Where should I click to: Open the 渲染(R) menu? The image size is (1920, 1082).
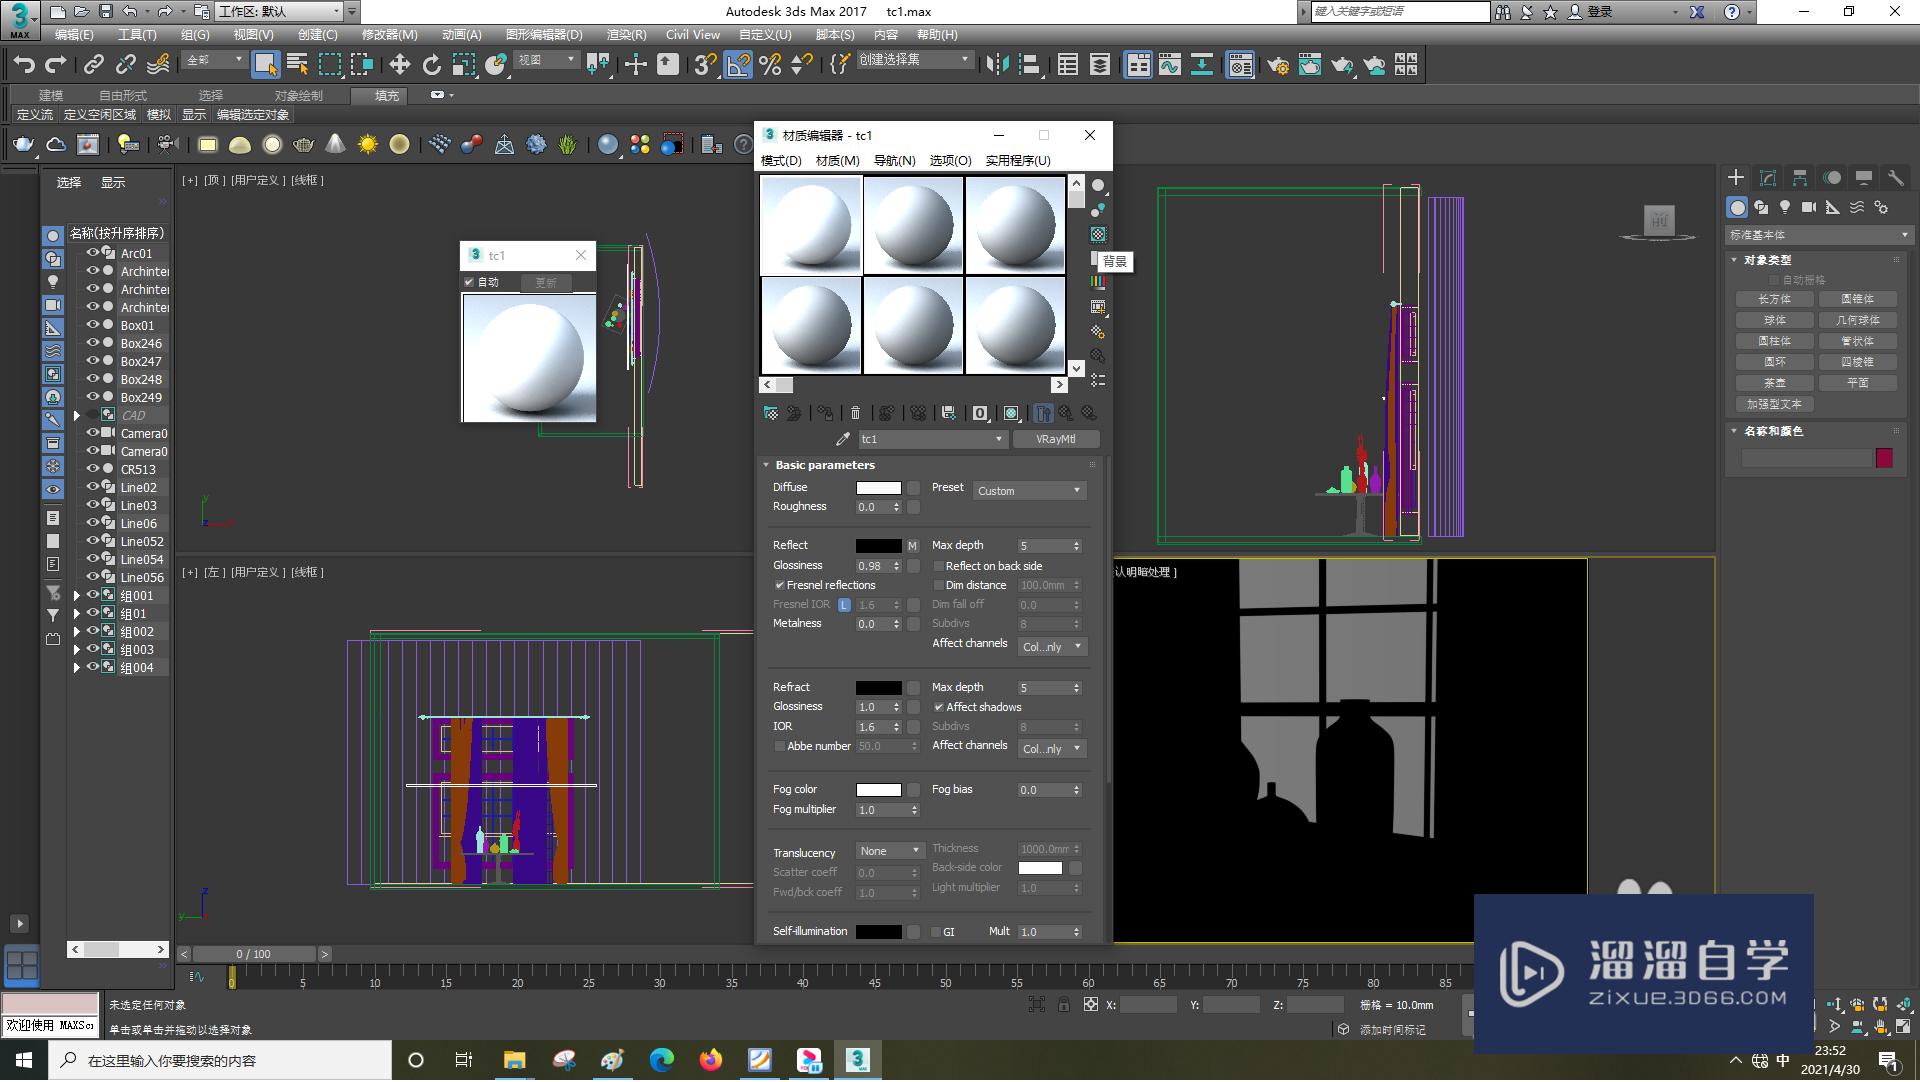click(x=626, y=34)
